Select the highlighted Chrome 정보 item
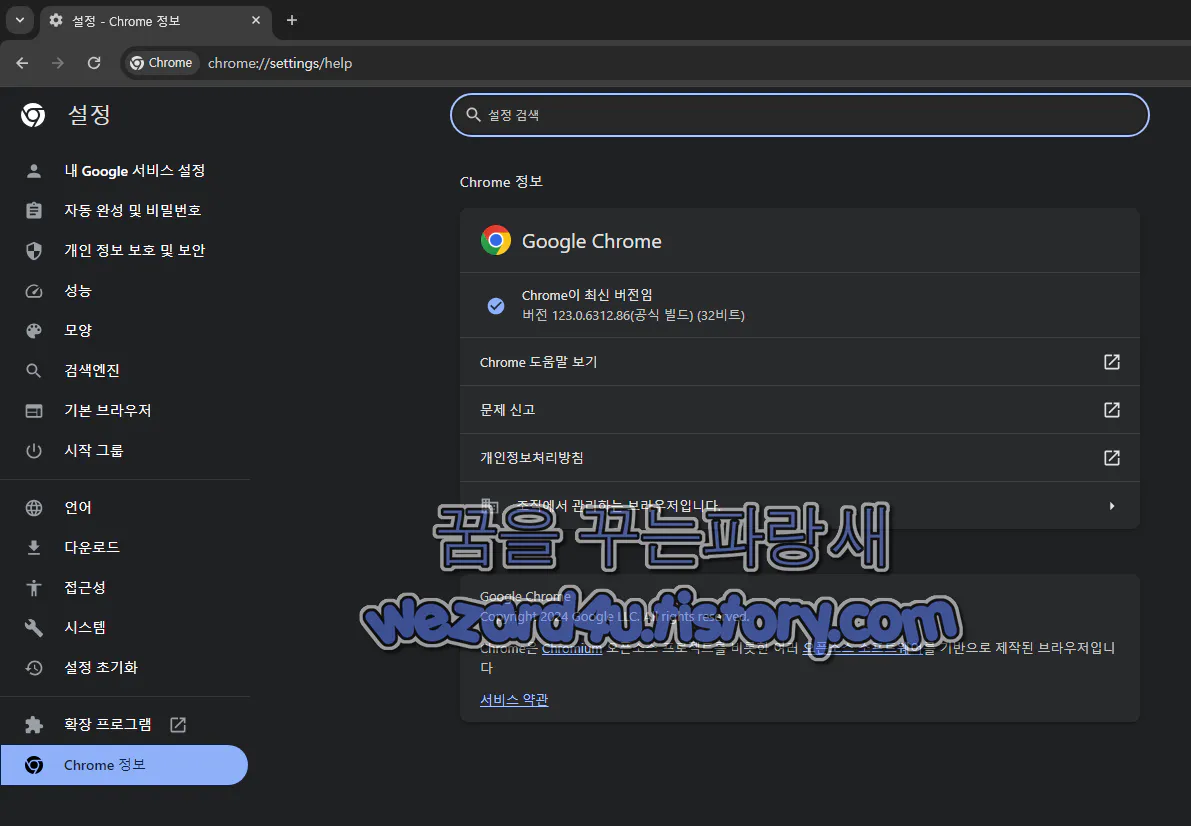Image resolution: width=1191 pixels, height=826 pixels. (x=124, y=765)
